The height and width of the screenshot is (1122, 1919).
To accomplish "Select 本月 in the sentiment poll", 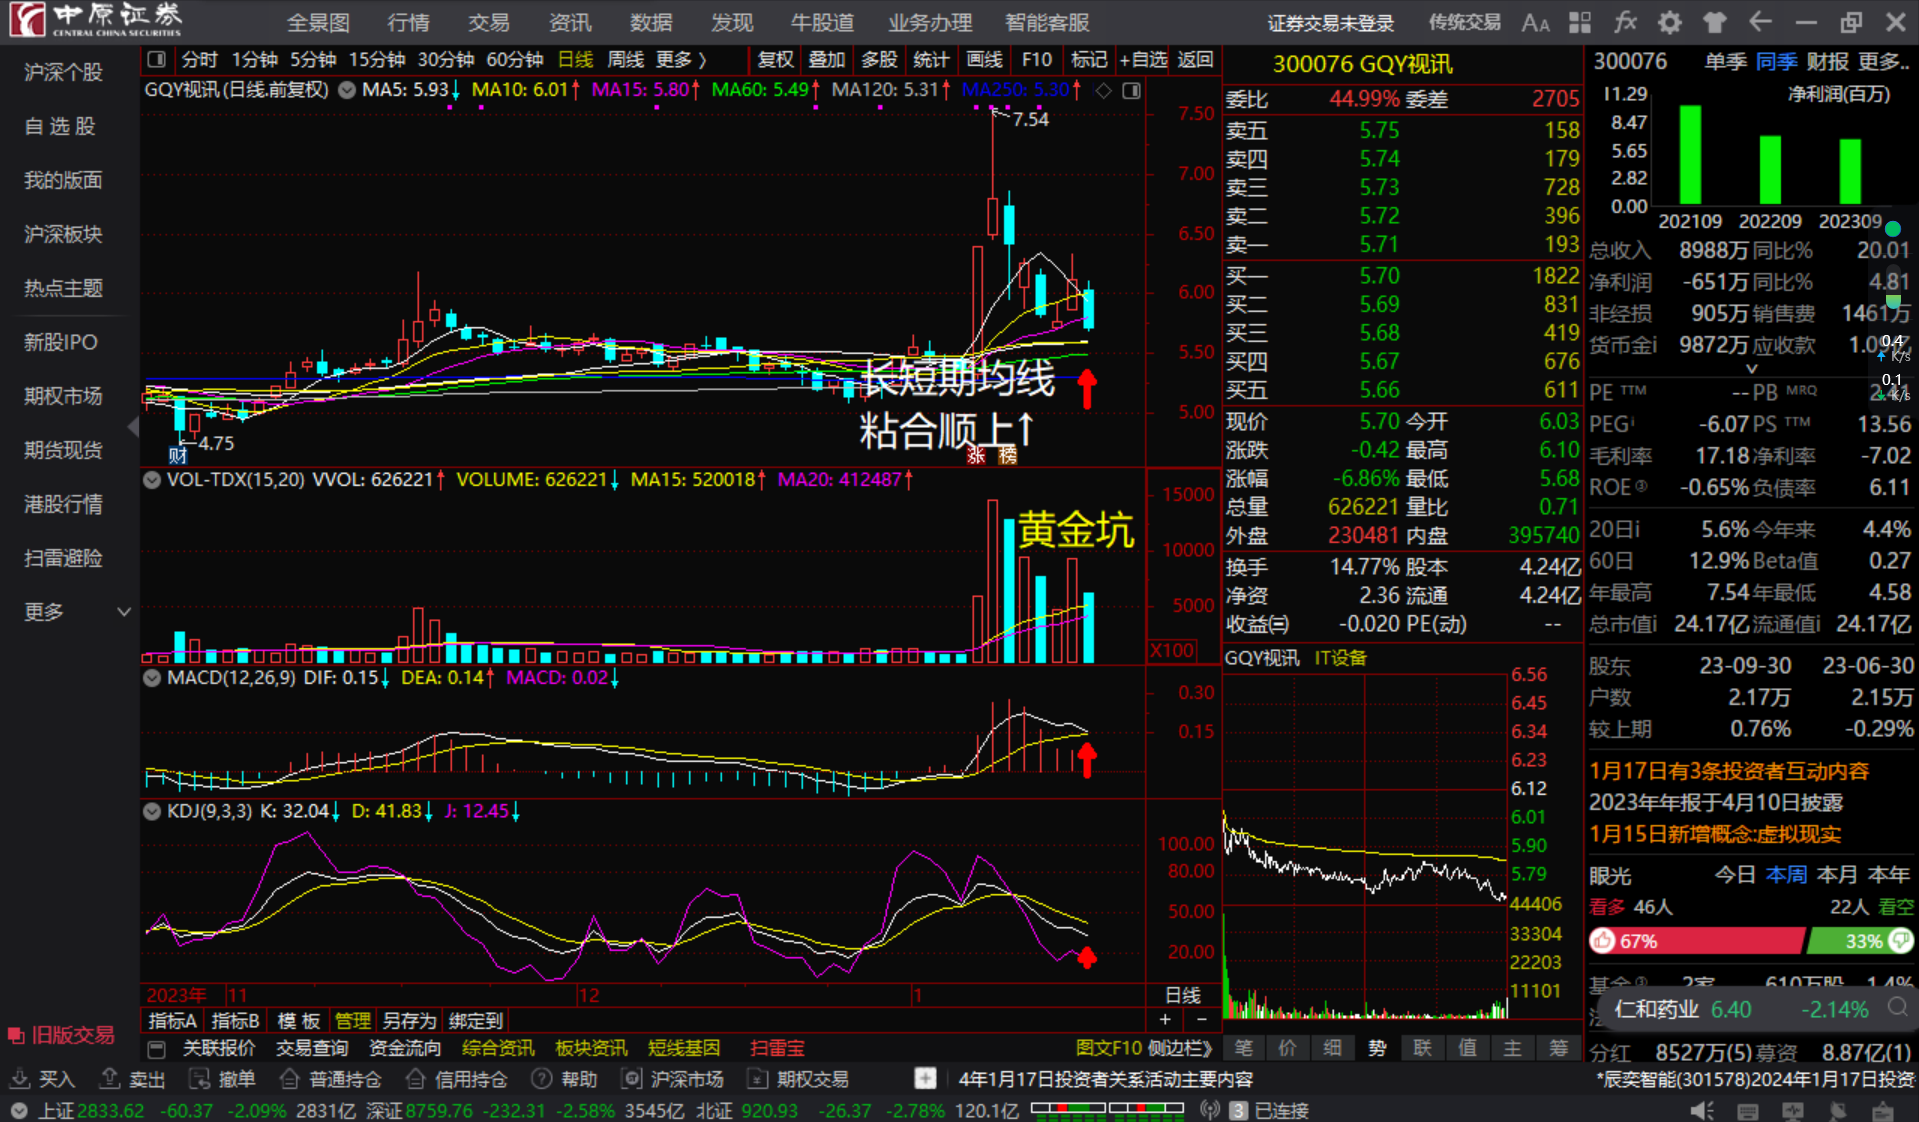I will pyautogui.click(x=1837, y=875).
